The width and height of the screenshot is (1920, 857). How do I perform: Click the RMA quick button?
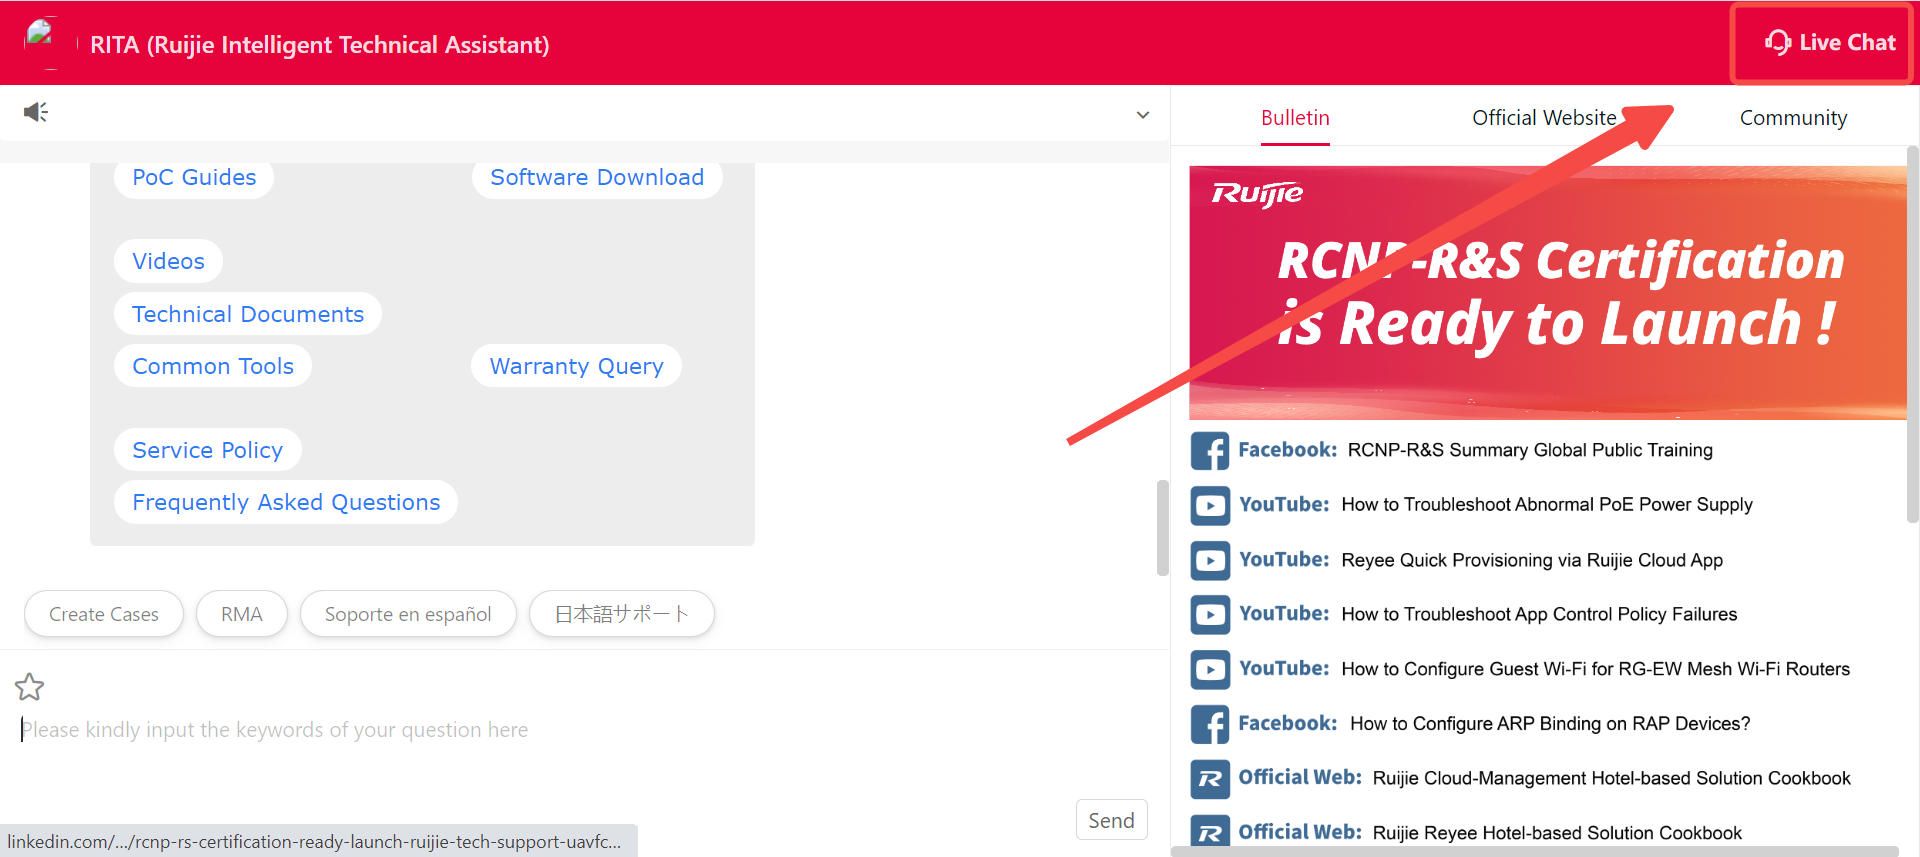(242, 614)
